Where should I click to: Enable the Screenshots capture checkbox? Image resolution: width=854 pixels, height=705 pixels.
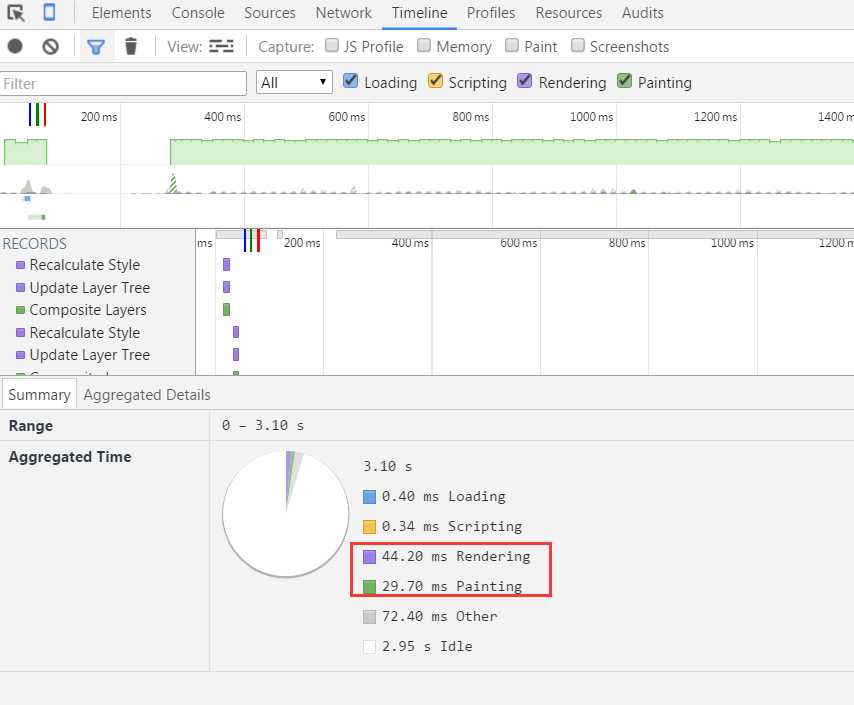point(577,45)
